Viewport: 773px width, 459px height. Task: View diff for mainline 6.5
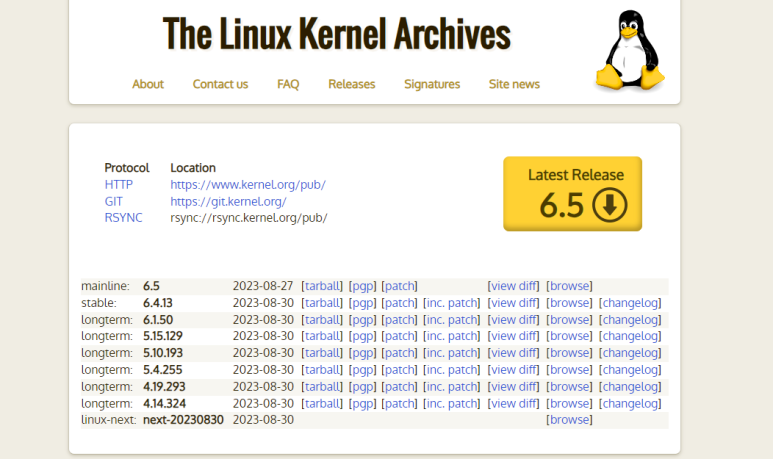[513, 286]
